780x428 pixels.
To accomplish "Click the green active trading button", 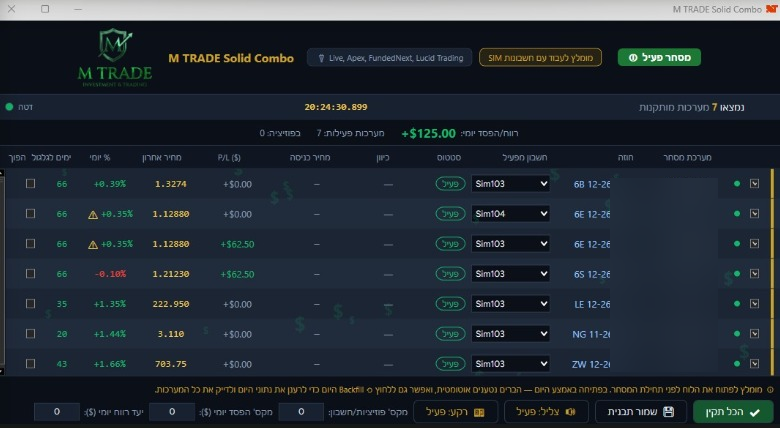I will coord(659,57).
